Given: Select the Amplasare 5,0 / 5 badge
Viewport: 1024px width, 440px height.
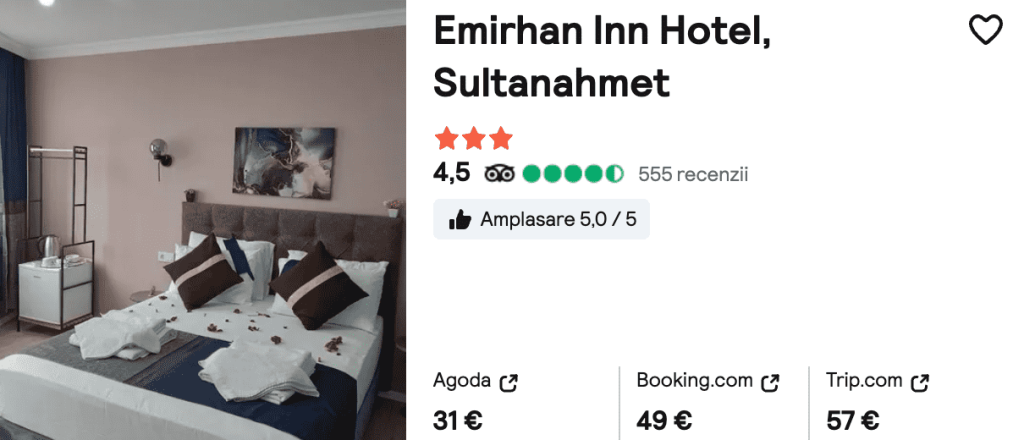Looking at the screenshot, I should click(x=541, y=219).
